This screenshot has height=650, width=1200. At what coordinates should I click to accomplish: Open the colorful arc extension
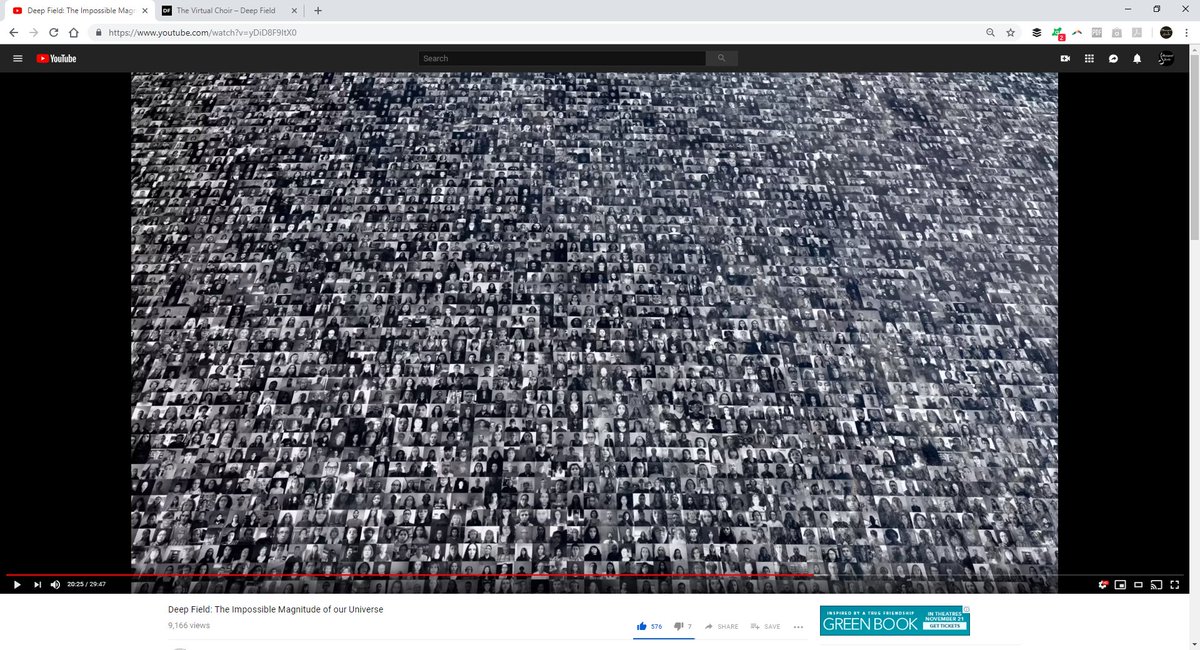click(1077, 32)
